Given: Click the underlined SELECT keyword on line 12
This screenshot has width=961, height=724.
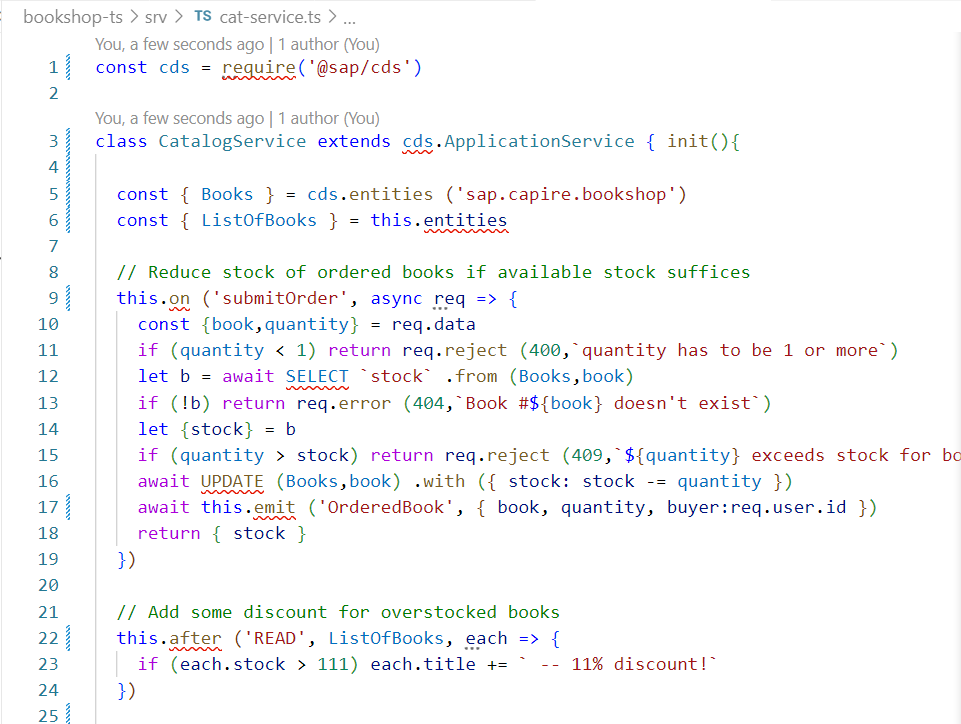Looking at the screenshot, I should tap(317, 376).
